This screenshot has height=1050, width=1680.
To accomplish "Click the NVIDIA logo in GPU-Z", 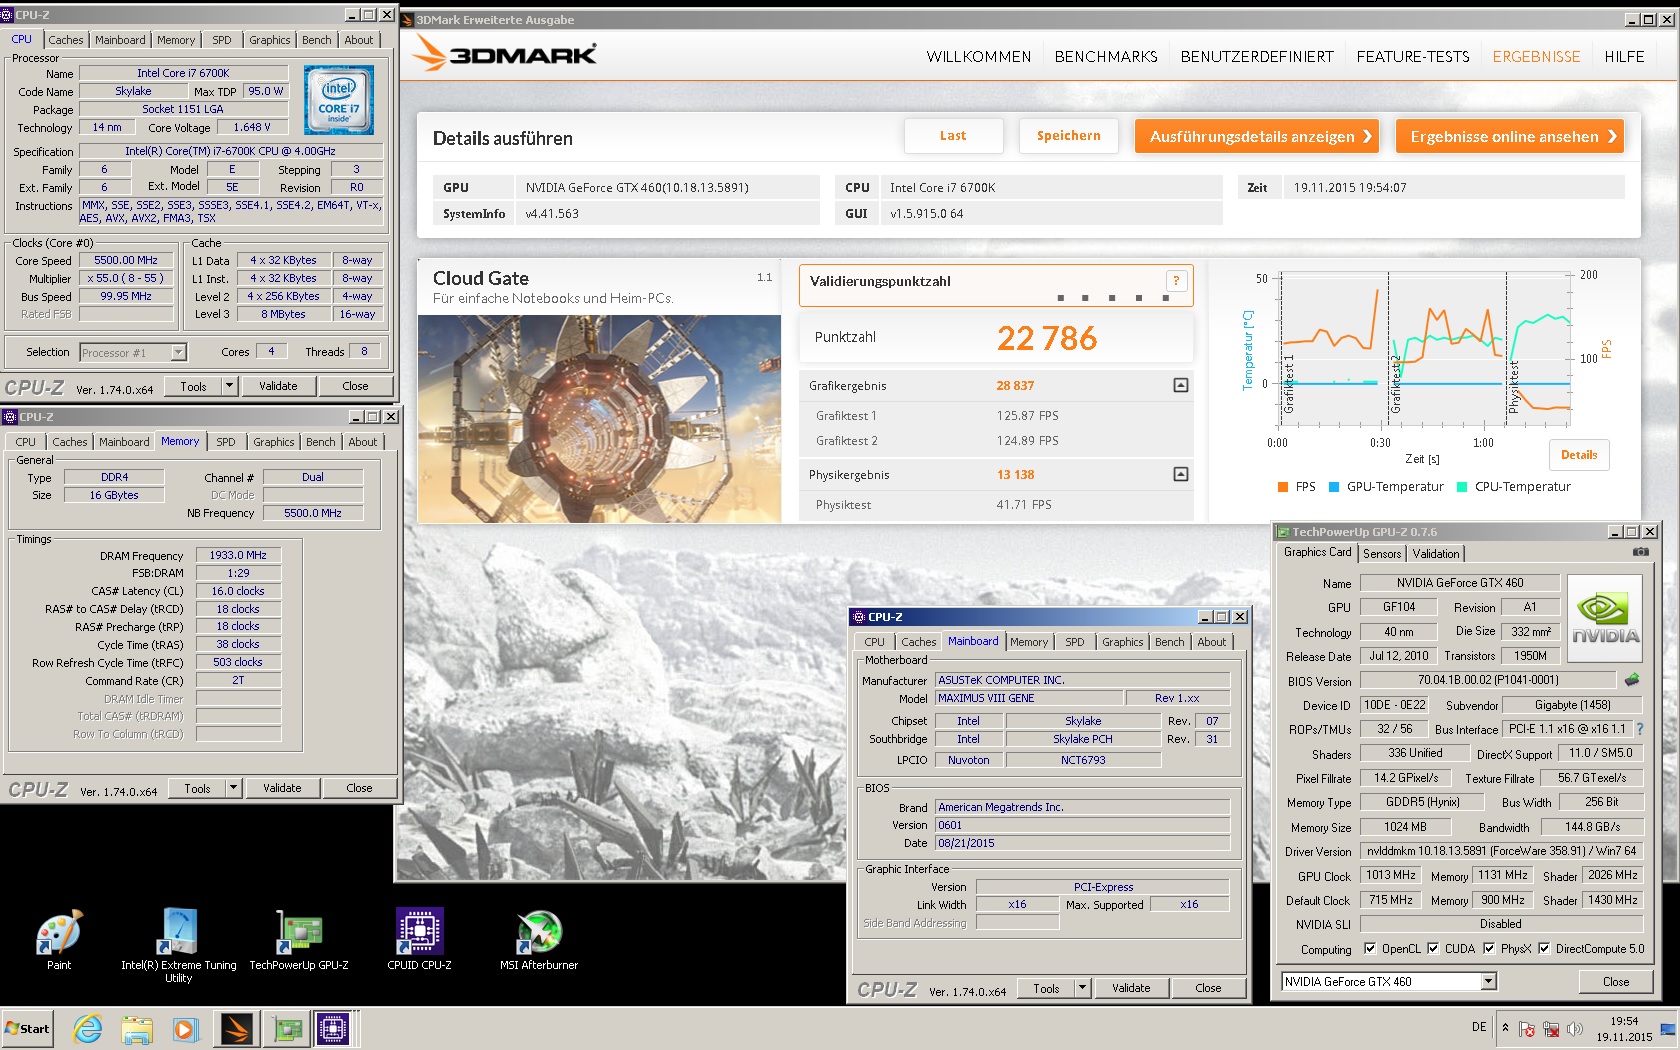I will (1605, 618).
